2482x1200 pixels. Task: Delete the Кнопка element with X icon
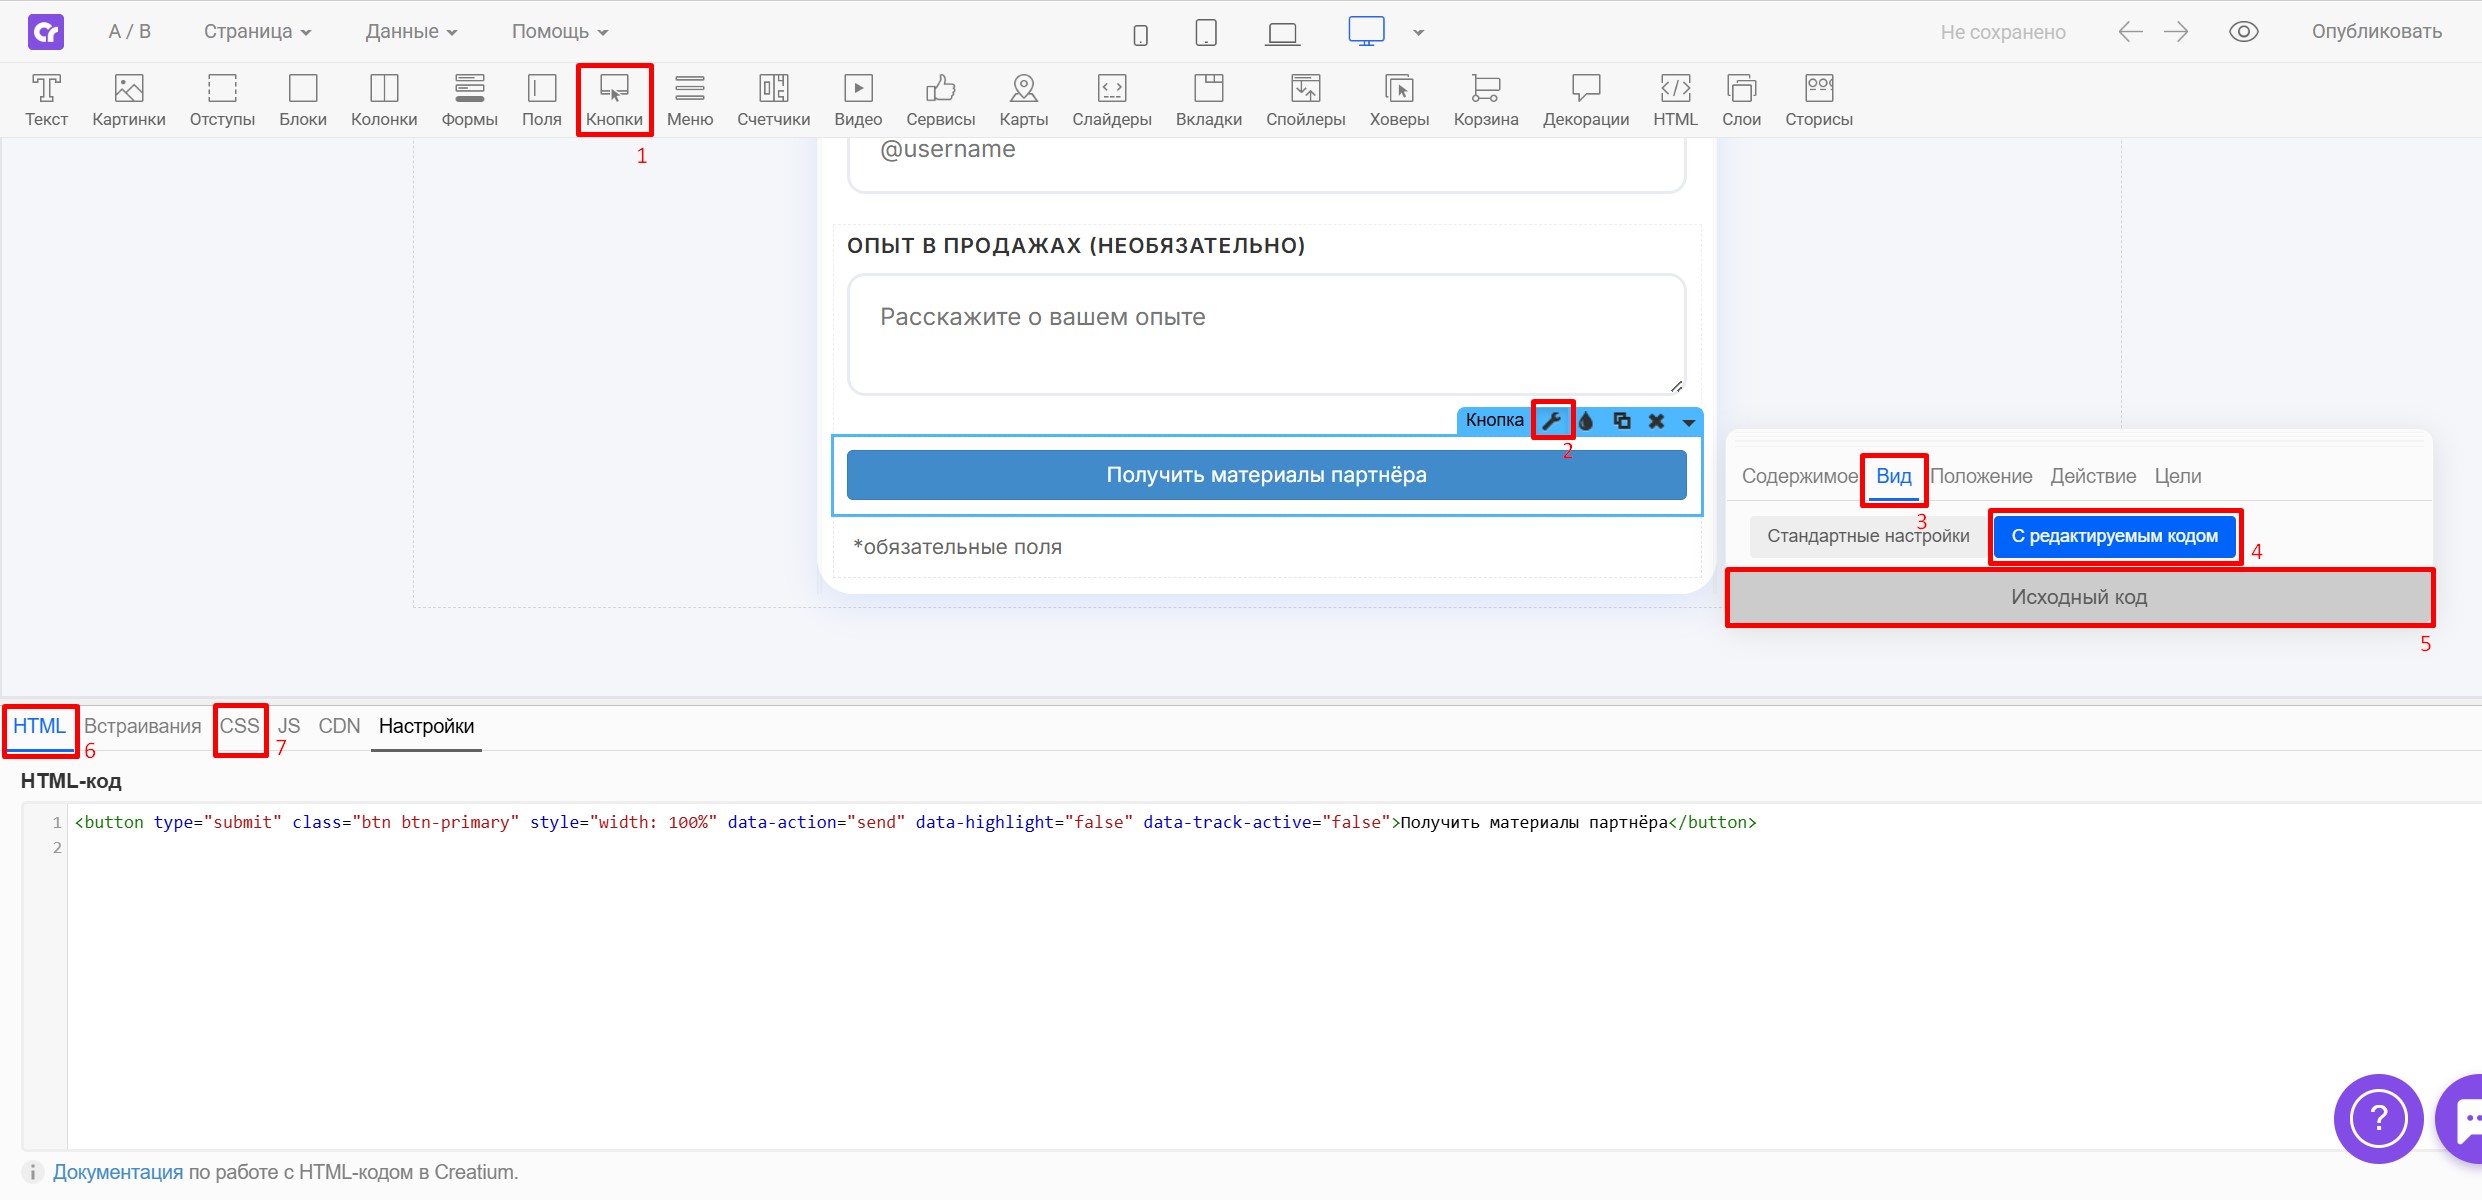point(1656,421)
